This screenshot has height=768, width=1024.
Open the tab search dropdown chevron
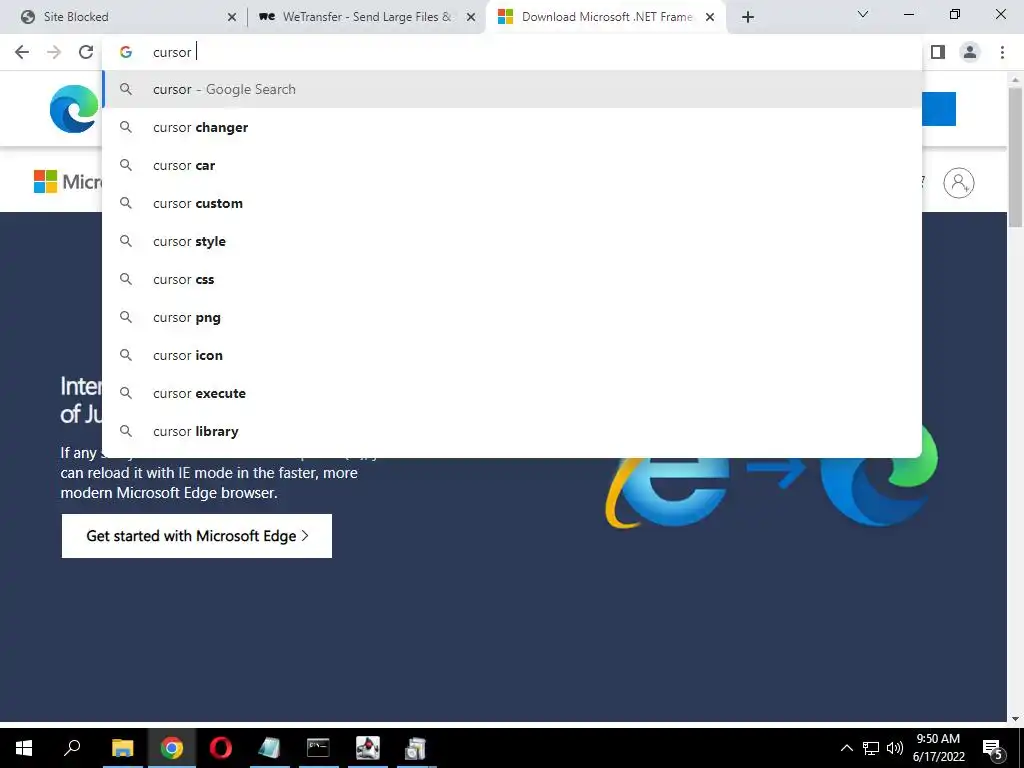pyautogui.click(x=863, y=14)
